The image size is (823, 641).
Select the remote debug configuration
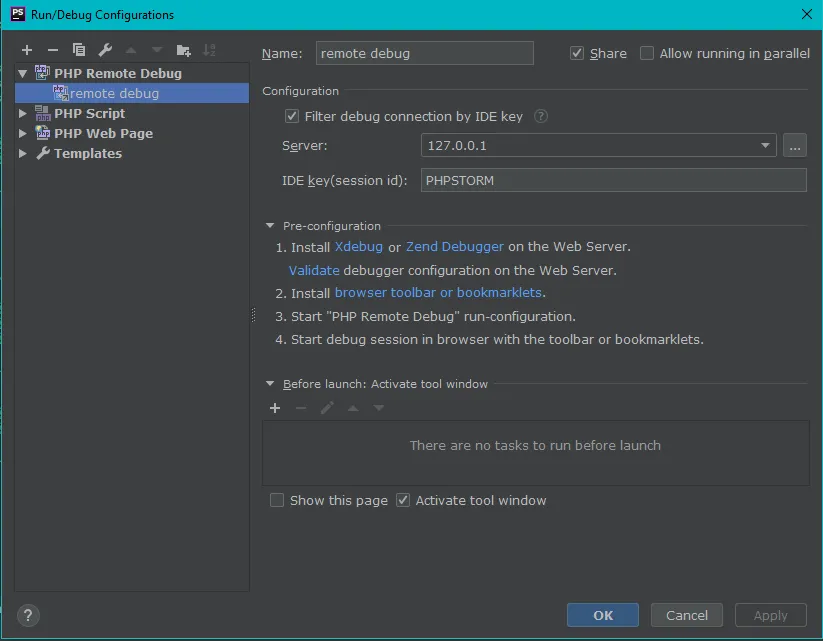[x=132, y=93]
